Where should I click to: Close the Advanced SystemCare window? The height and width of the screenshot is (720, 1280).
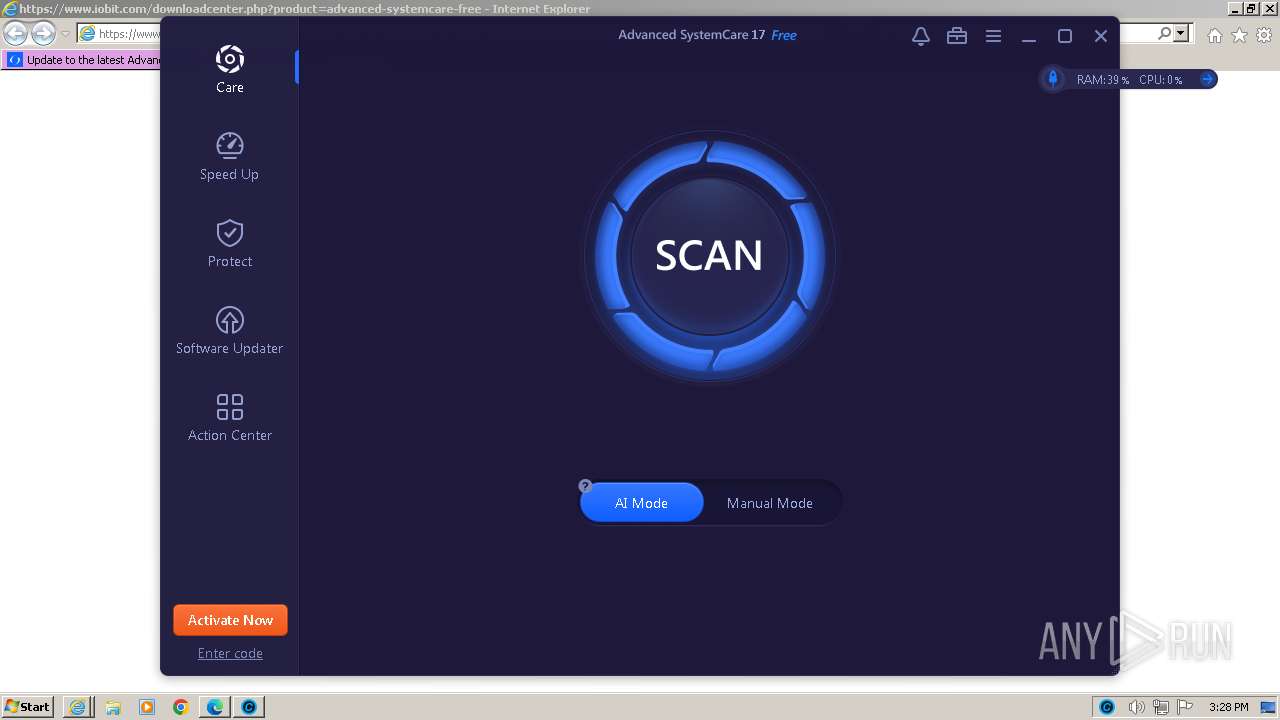pyautogui.click(x=1101, y=36)
